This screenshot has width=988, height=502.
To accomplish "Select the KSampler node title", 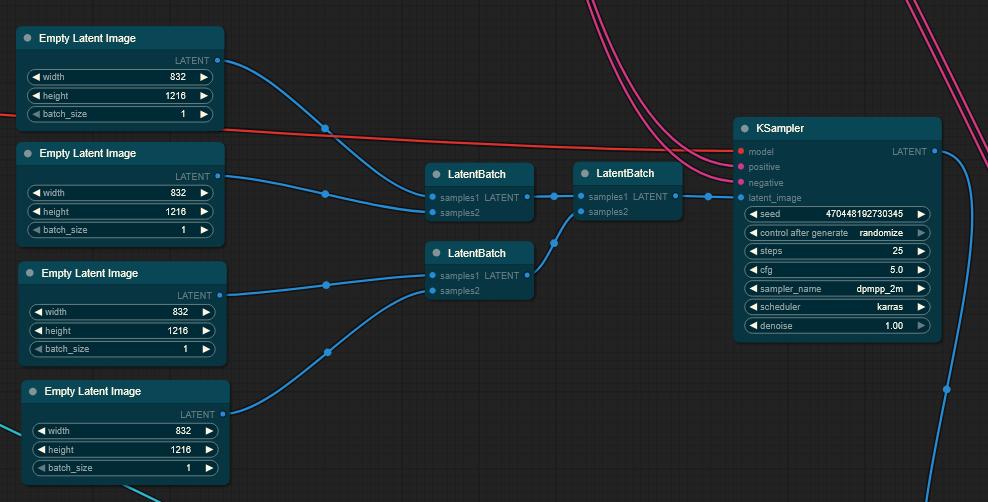I will pyautogui.click(x=780, y=128).
